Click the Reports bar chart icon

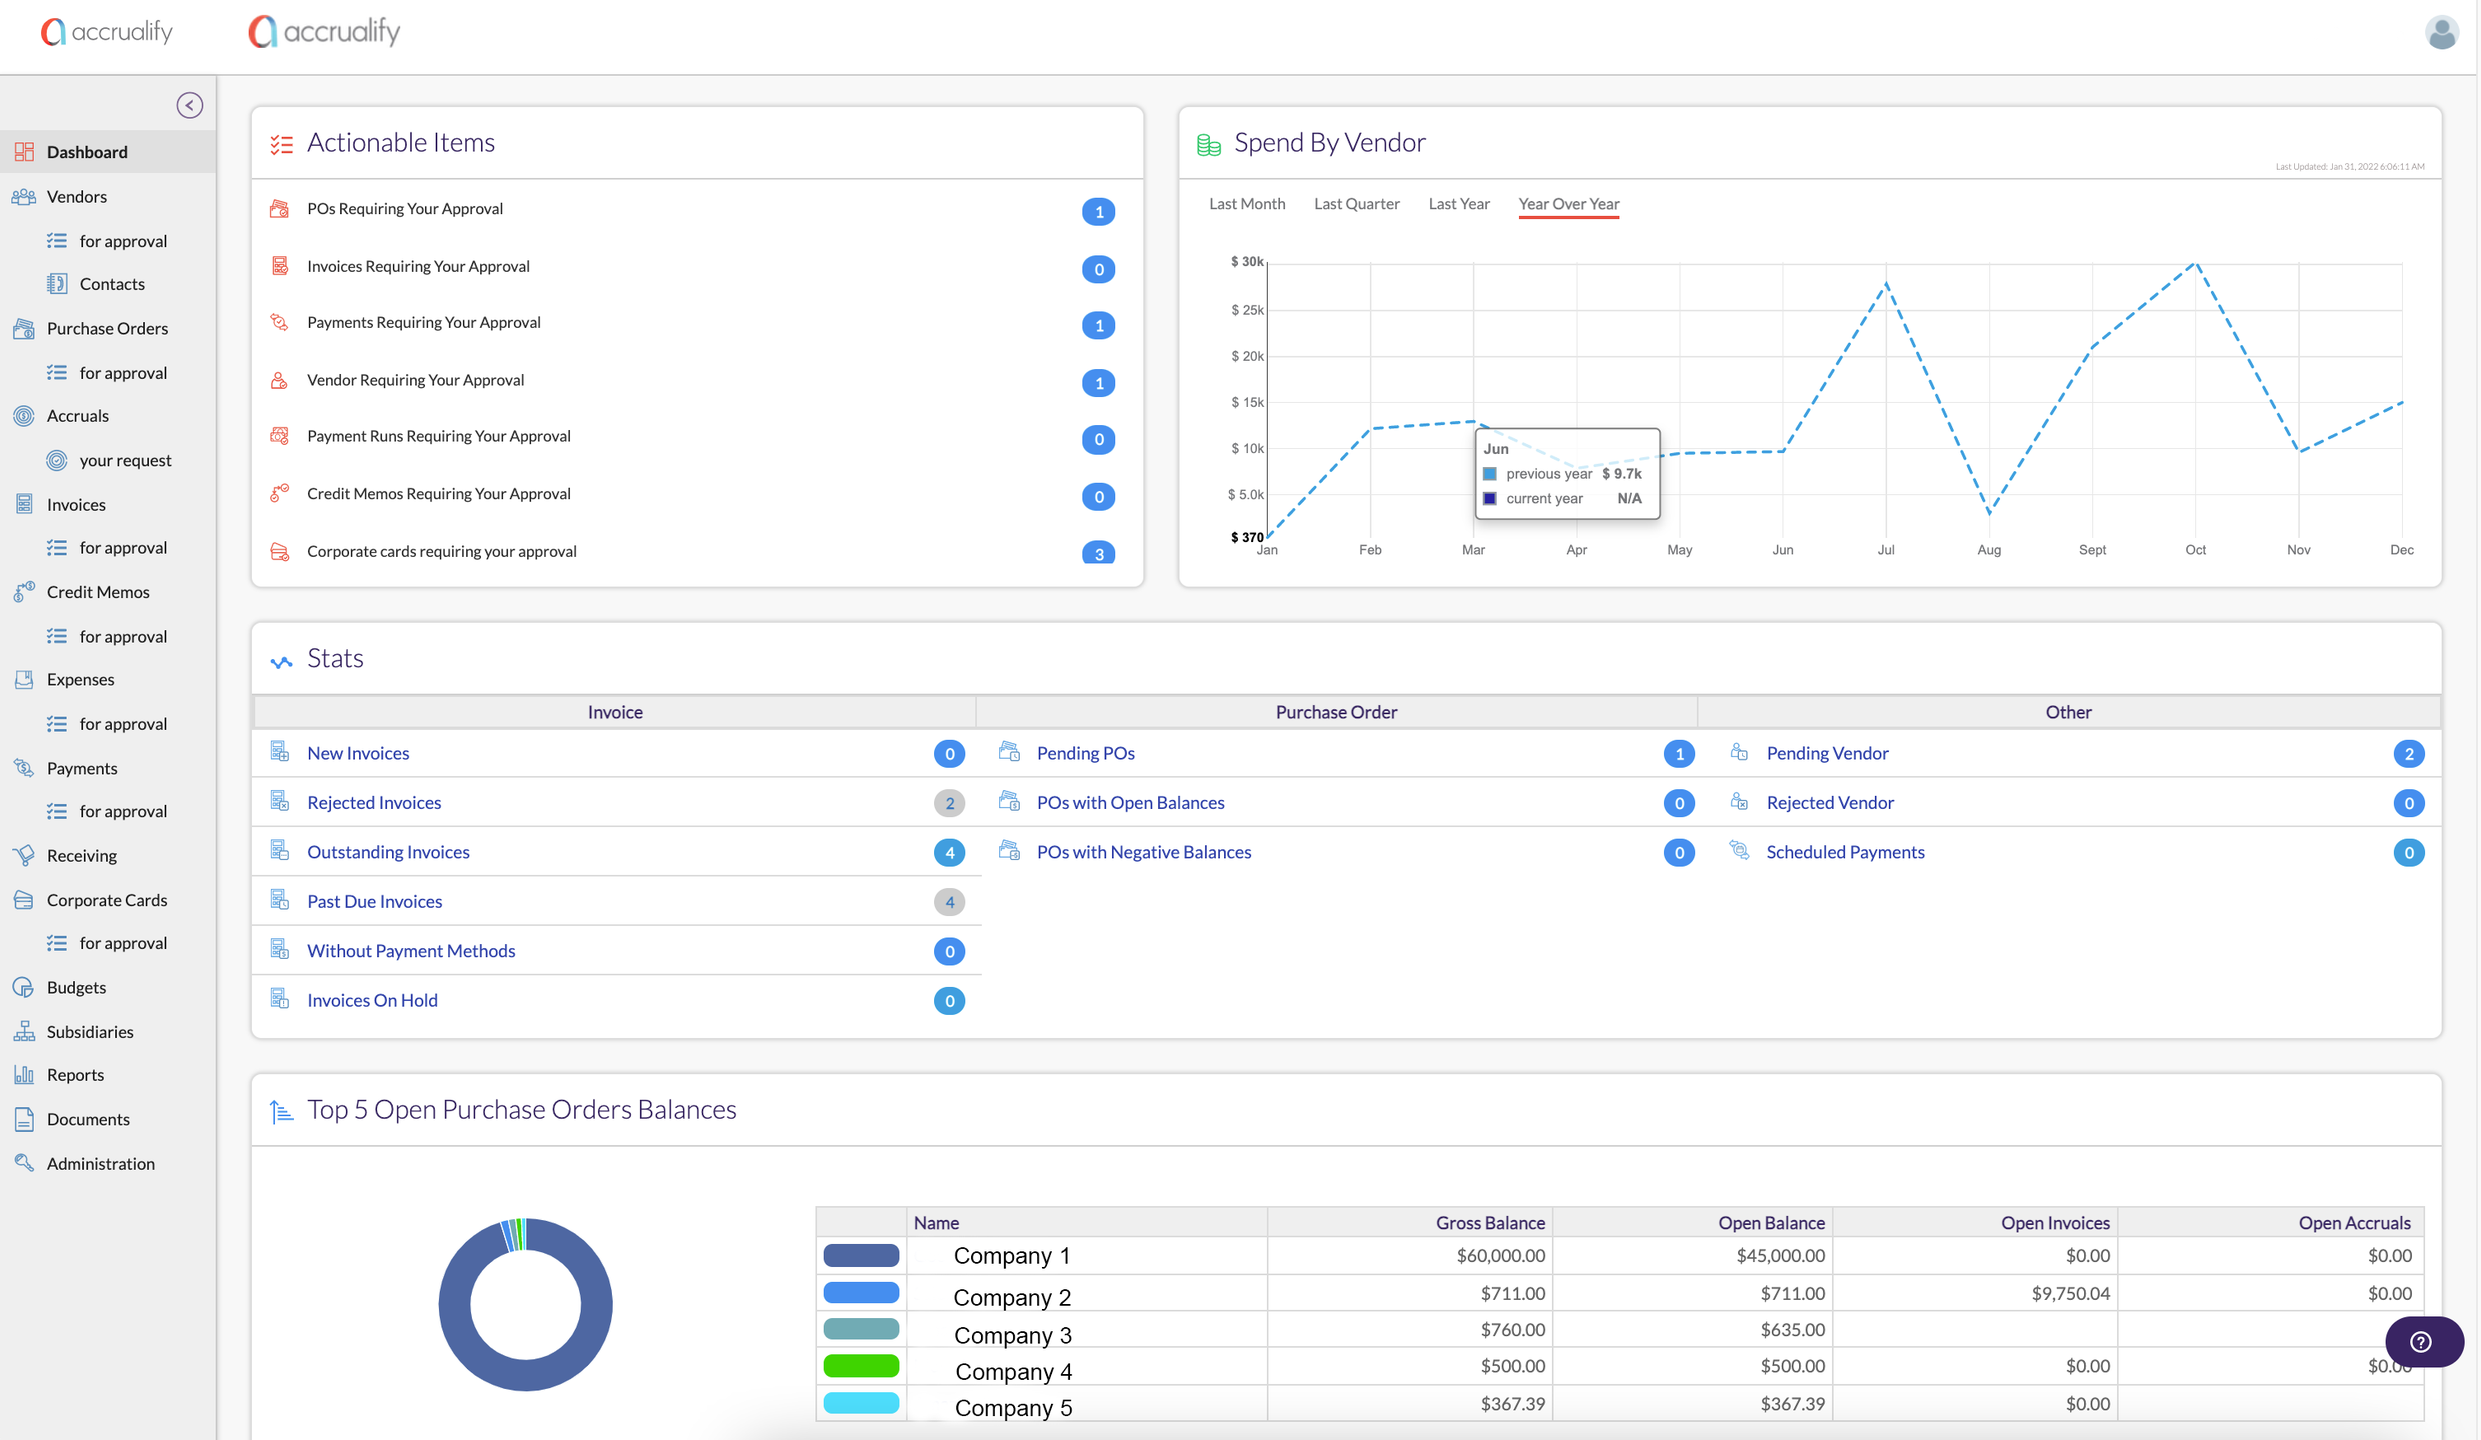click(x=24, y=1074)
